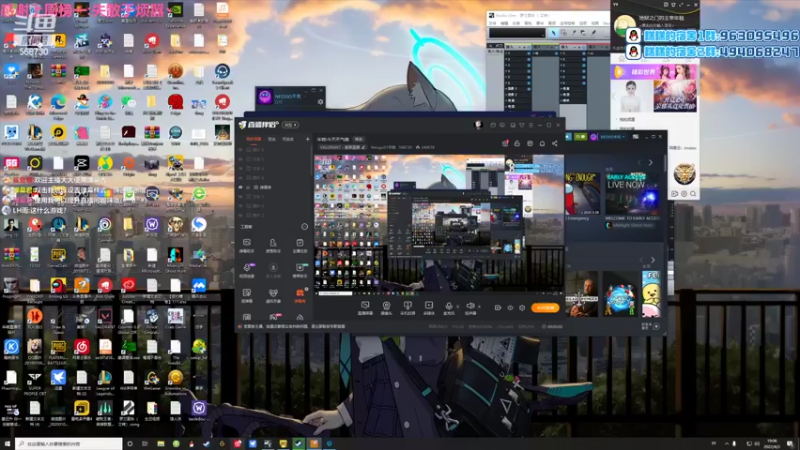
Task: Go to the next item using the lower carousel arrow
Action: 653,260
